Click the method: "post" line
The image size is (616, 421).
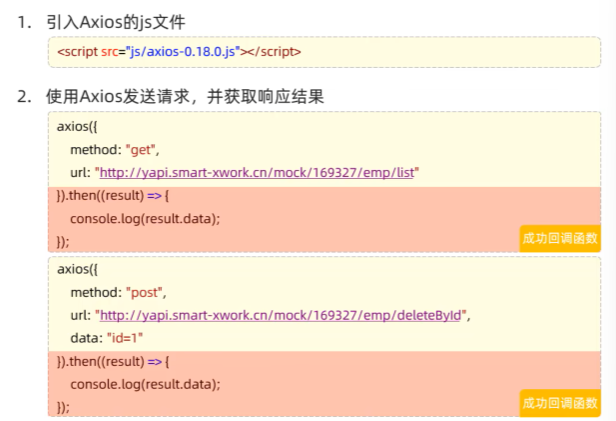click(x=118, y=292)
